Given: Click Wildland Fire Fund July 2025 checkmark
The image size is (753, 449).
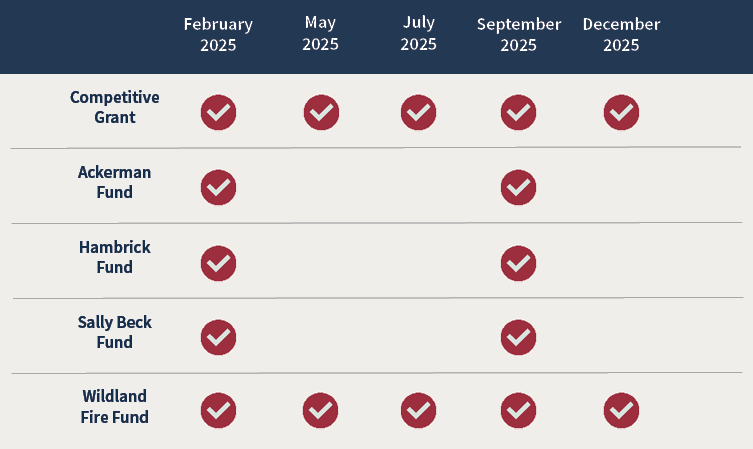Looking at the screenshot, I should click(419, 411).
